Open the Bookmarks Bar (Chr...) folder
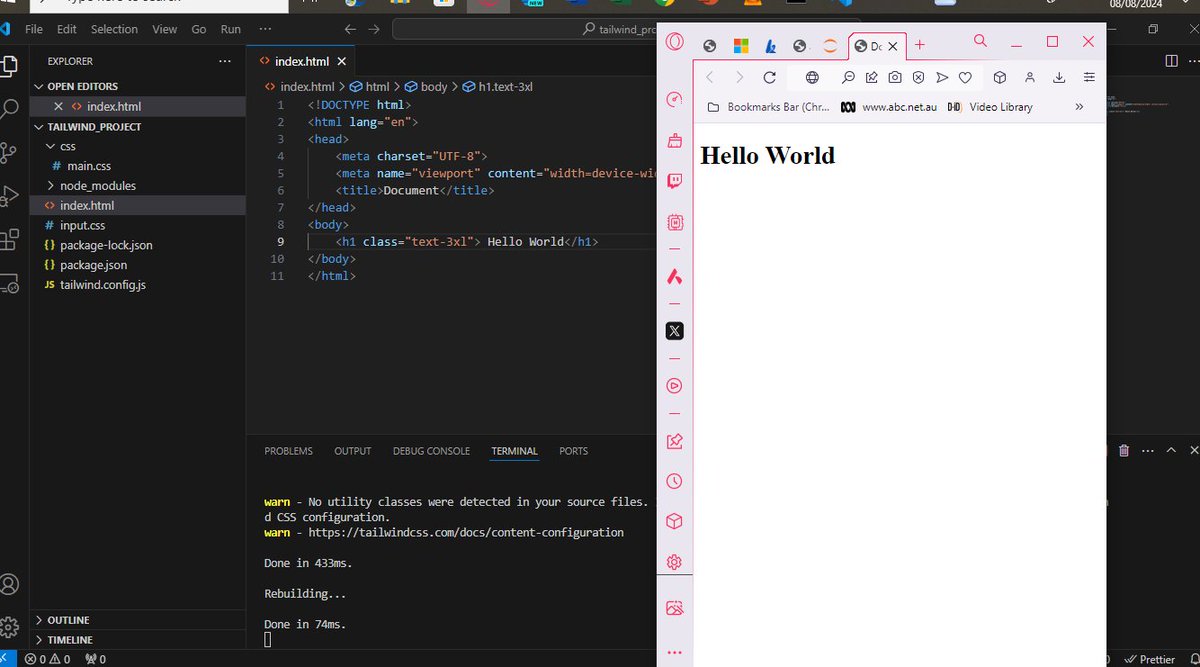1200x667 pixels. (767, 107)
